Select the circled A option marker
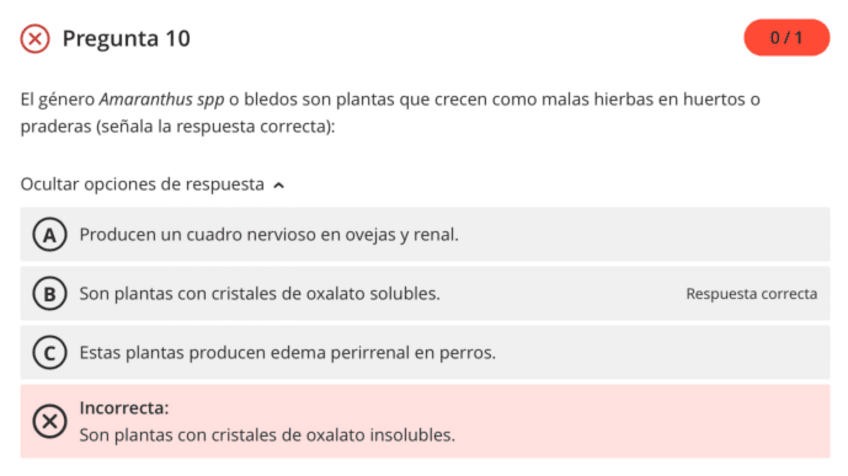 [47, 235]
